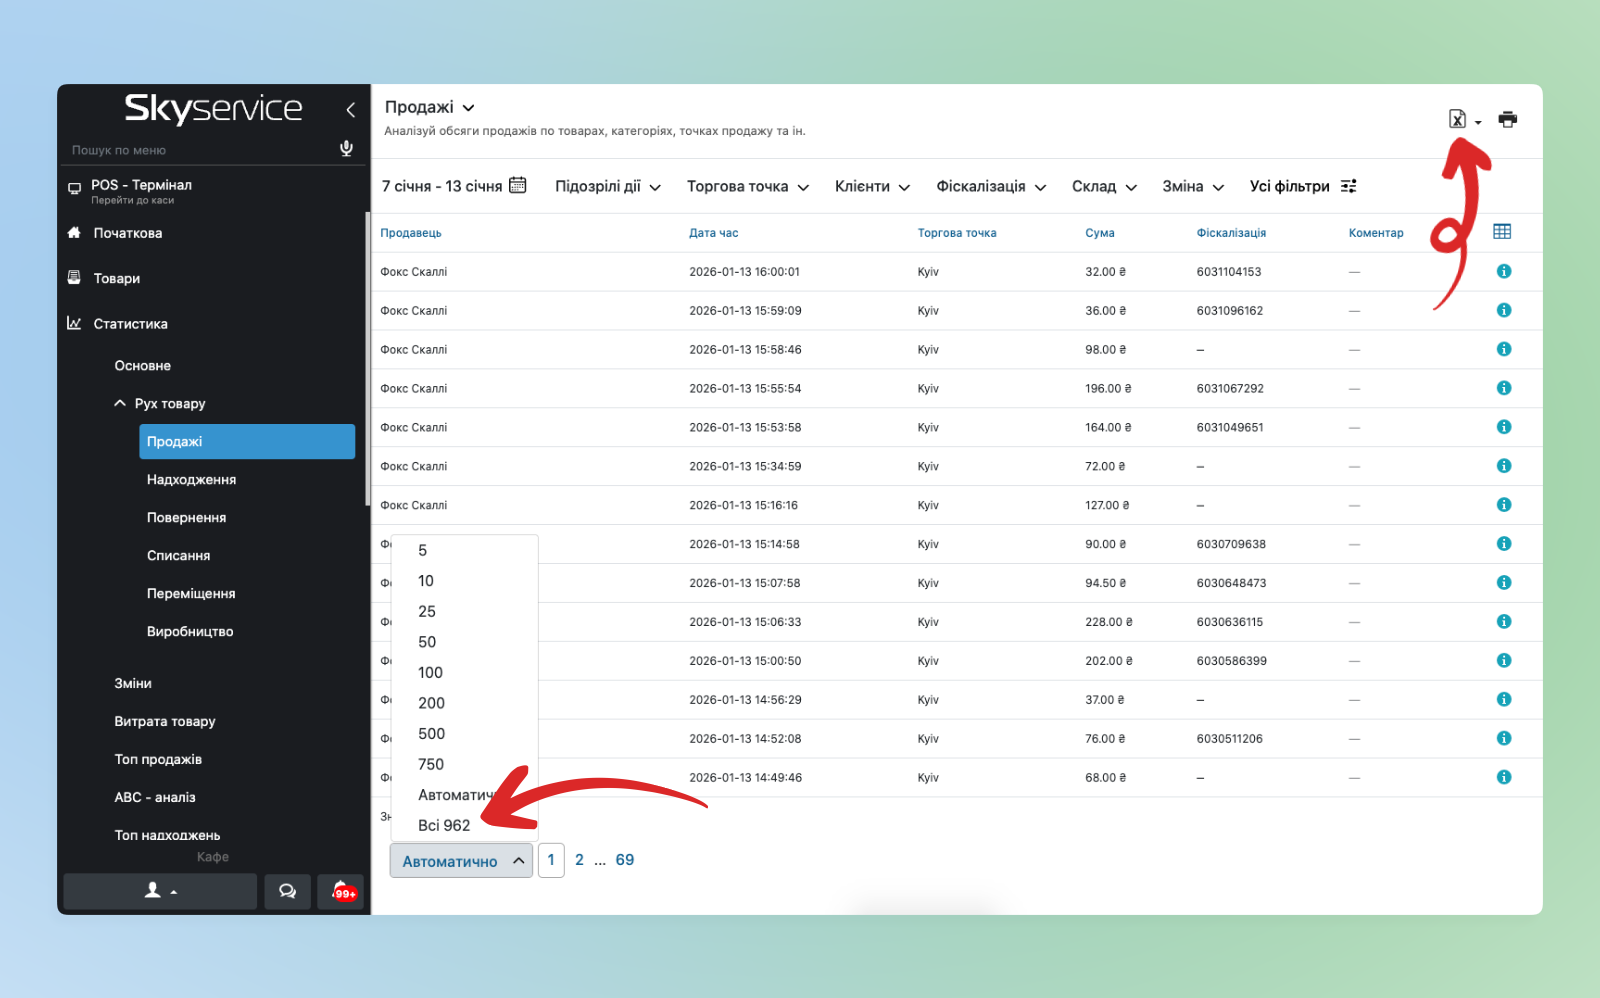Open table column settings grid icon
The height and width of the screenshot is (998, 1600).
pyautogui.click(x=1501, y=232)
